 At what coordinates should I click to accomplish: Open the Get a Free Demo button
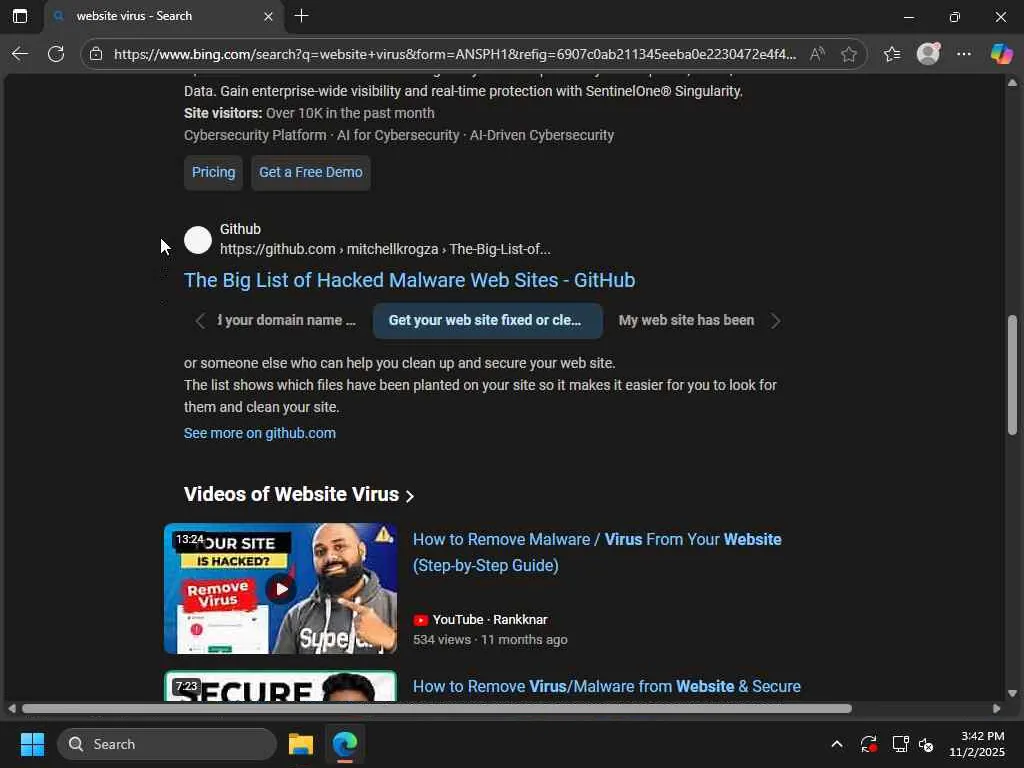pos(311,172)
